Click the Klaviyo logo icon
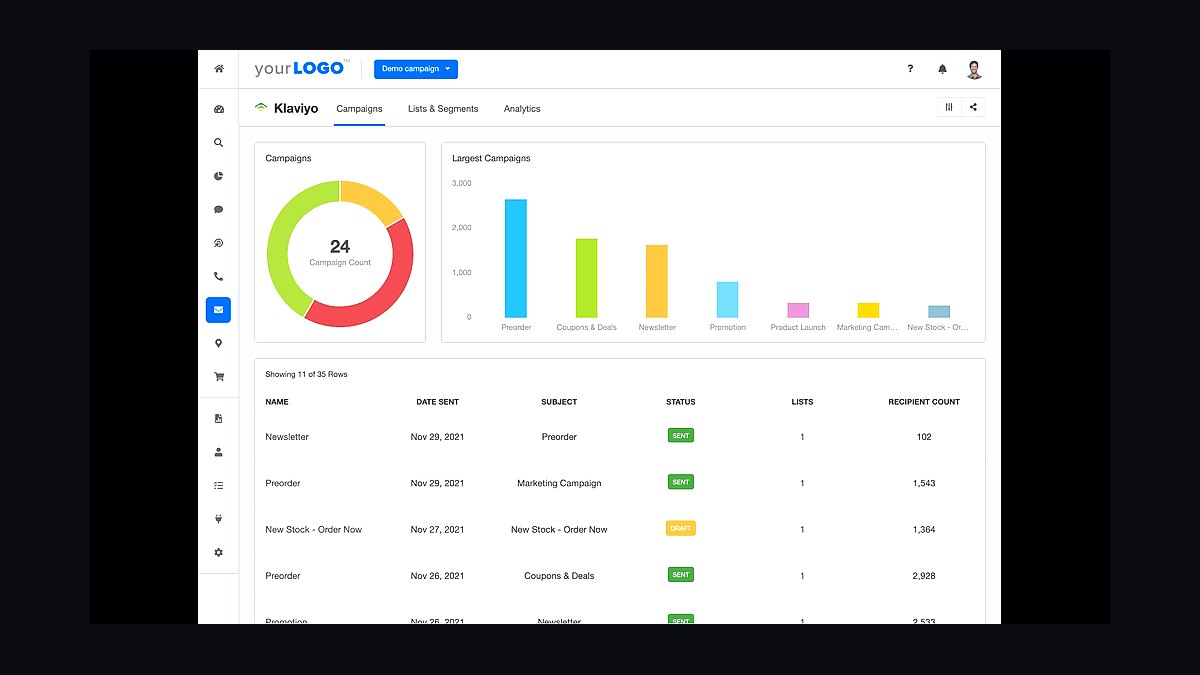 tap(261, 108)
